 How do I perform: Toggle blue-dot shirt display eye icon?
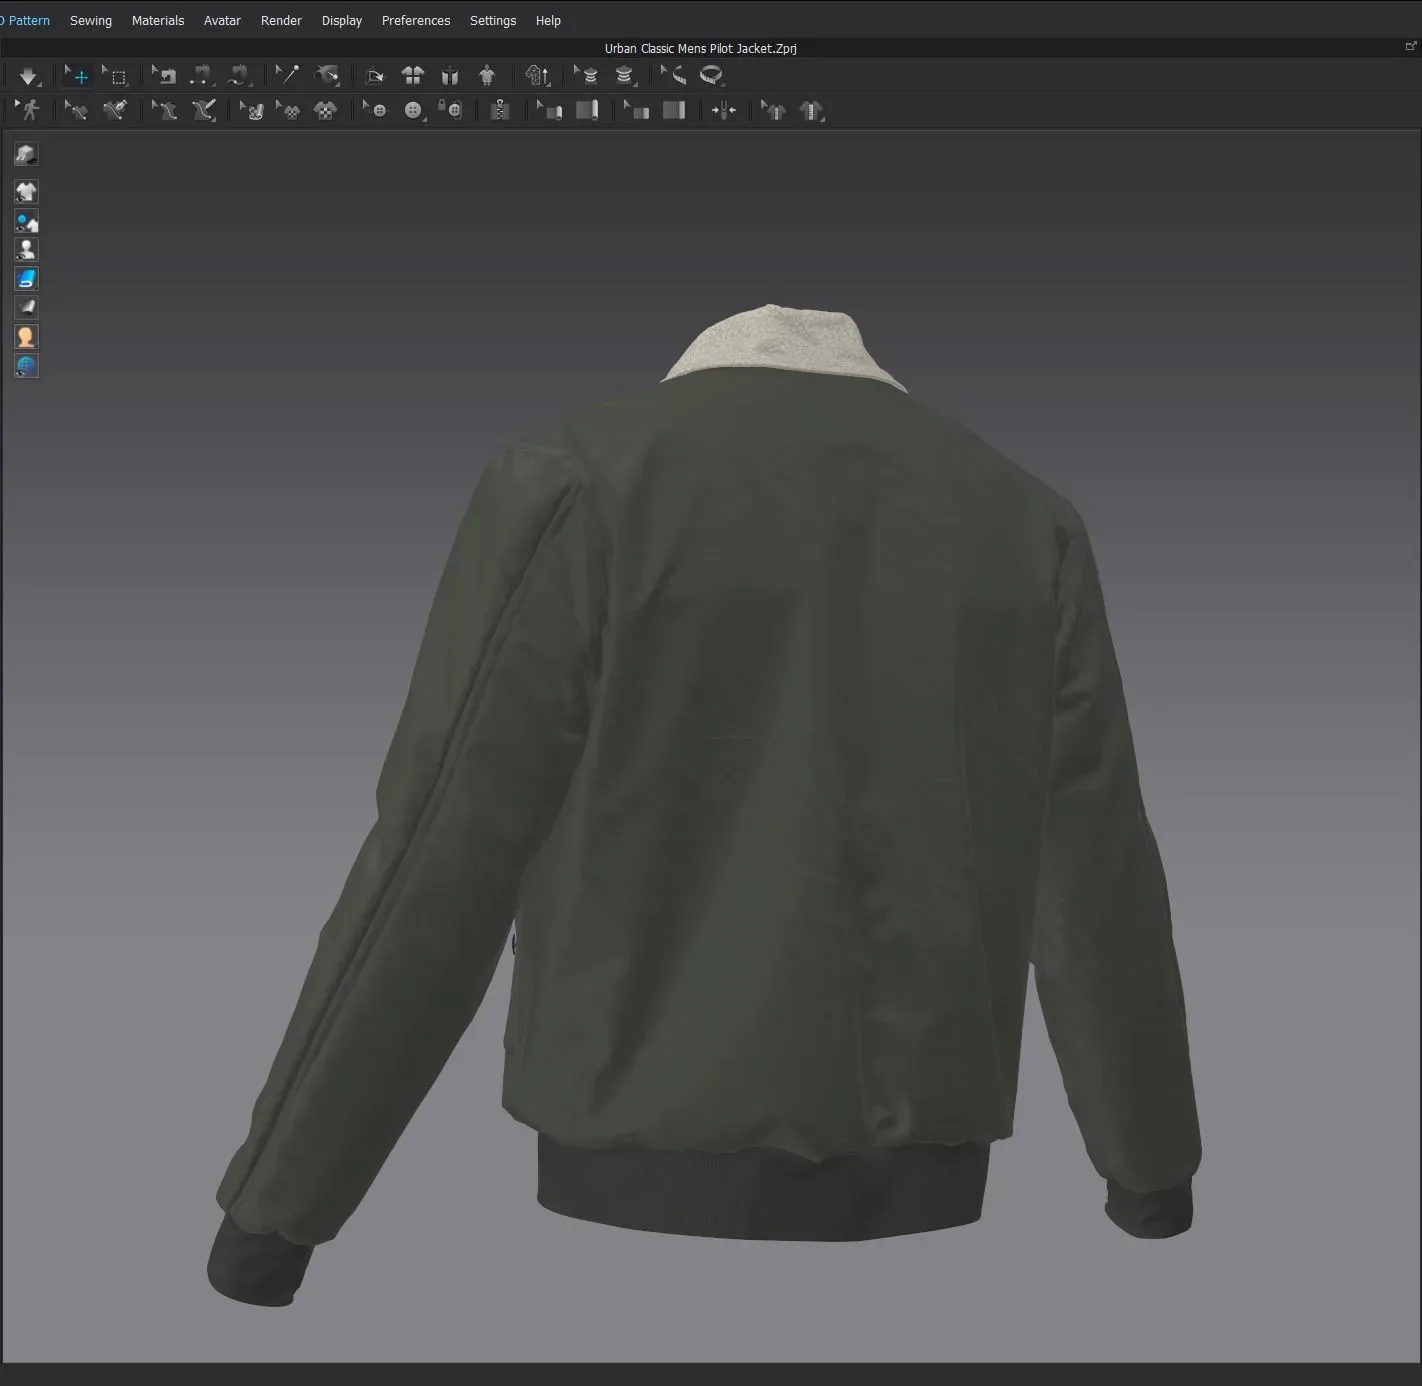click(26, 221)
